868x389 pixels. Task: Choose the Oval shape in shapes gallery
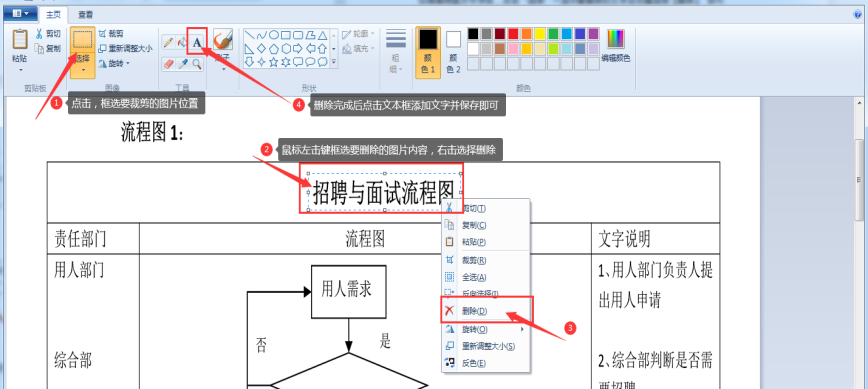pos(274,35)
